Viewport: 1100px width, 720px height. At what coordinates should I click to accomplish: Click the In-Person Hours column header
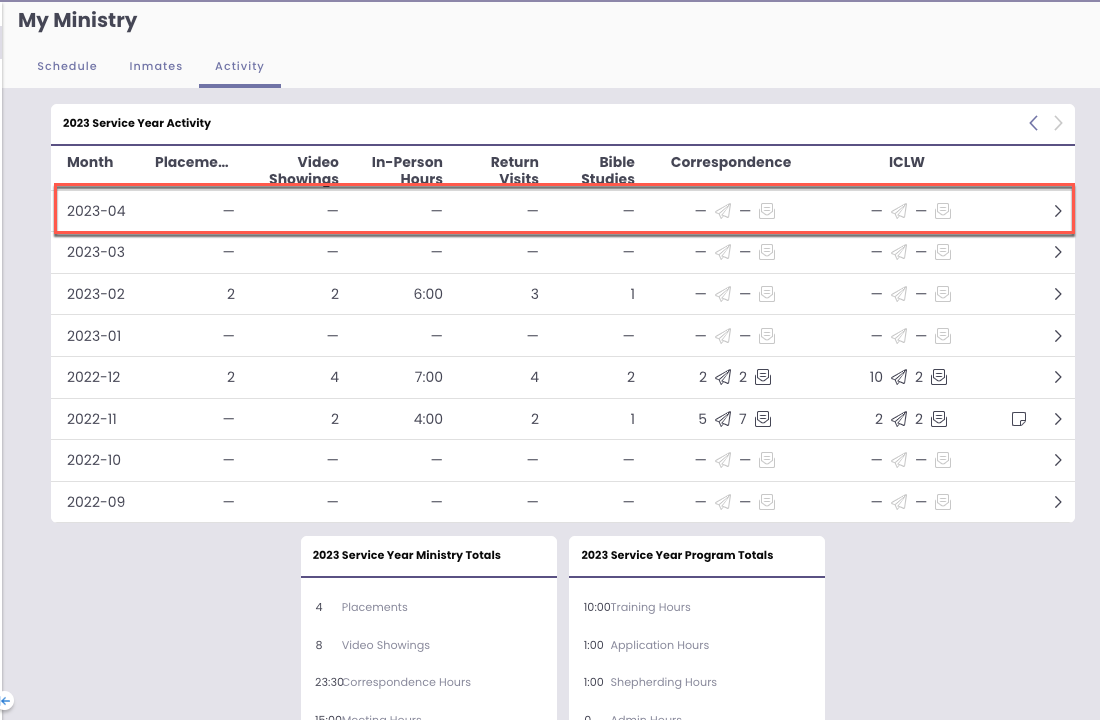click(407, 170)
